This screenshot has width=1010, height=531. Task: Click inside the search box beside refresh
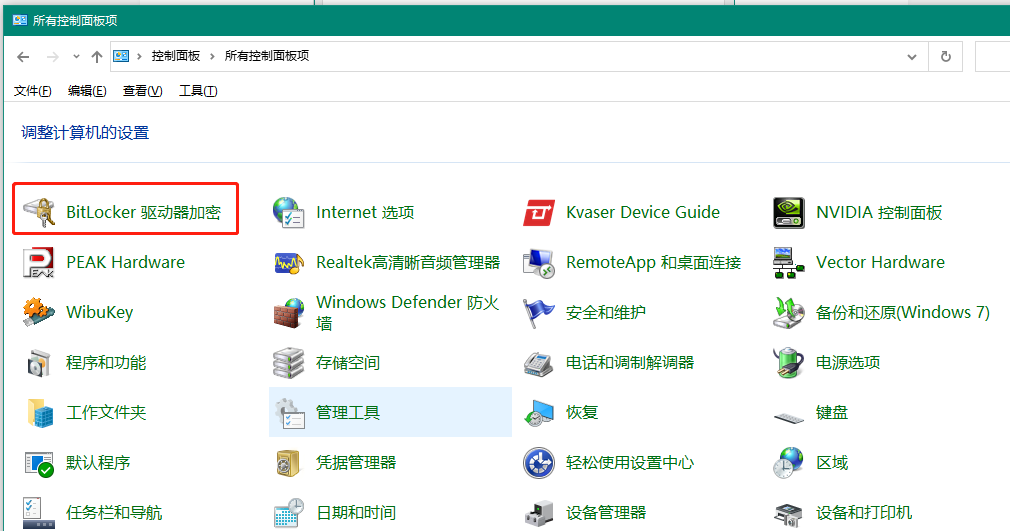tap(993, 57)
